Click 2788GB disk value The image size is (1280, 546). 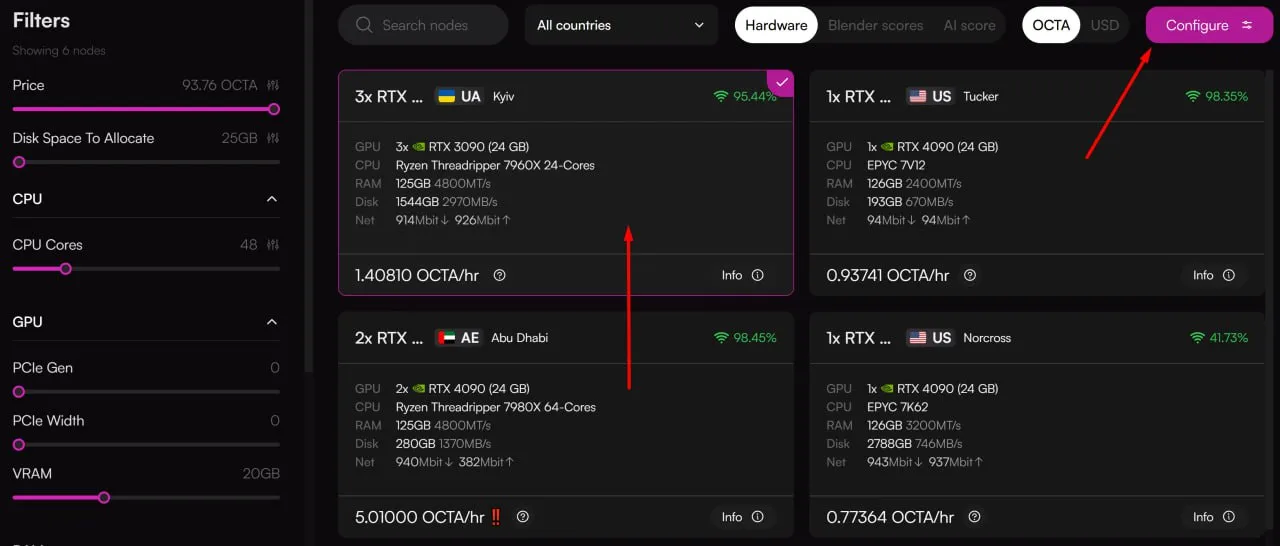click(889, 444)
